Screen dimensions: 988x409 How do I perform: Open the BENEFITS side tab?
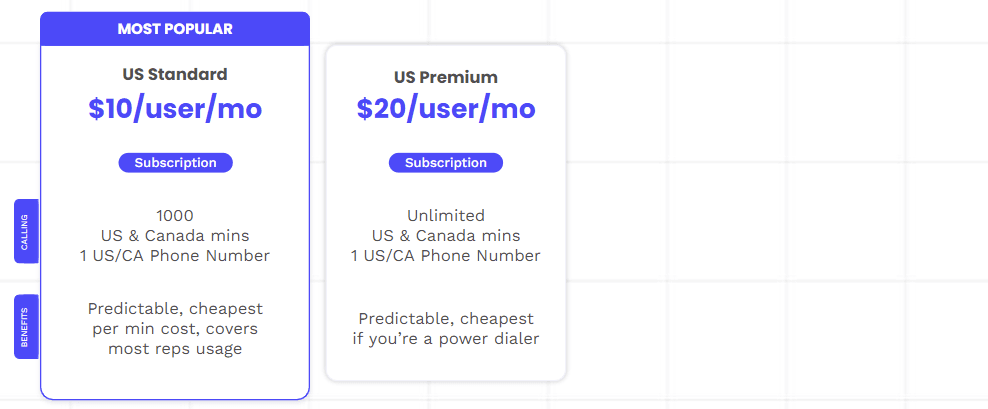pos(26,326)
